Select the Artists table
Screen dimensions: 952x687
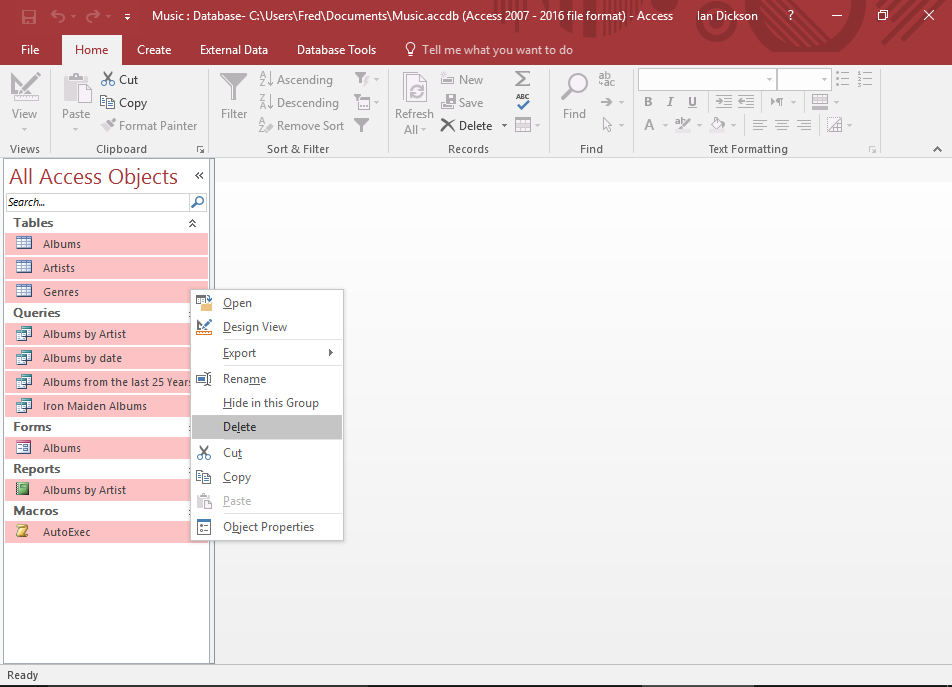click(107, 268)
